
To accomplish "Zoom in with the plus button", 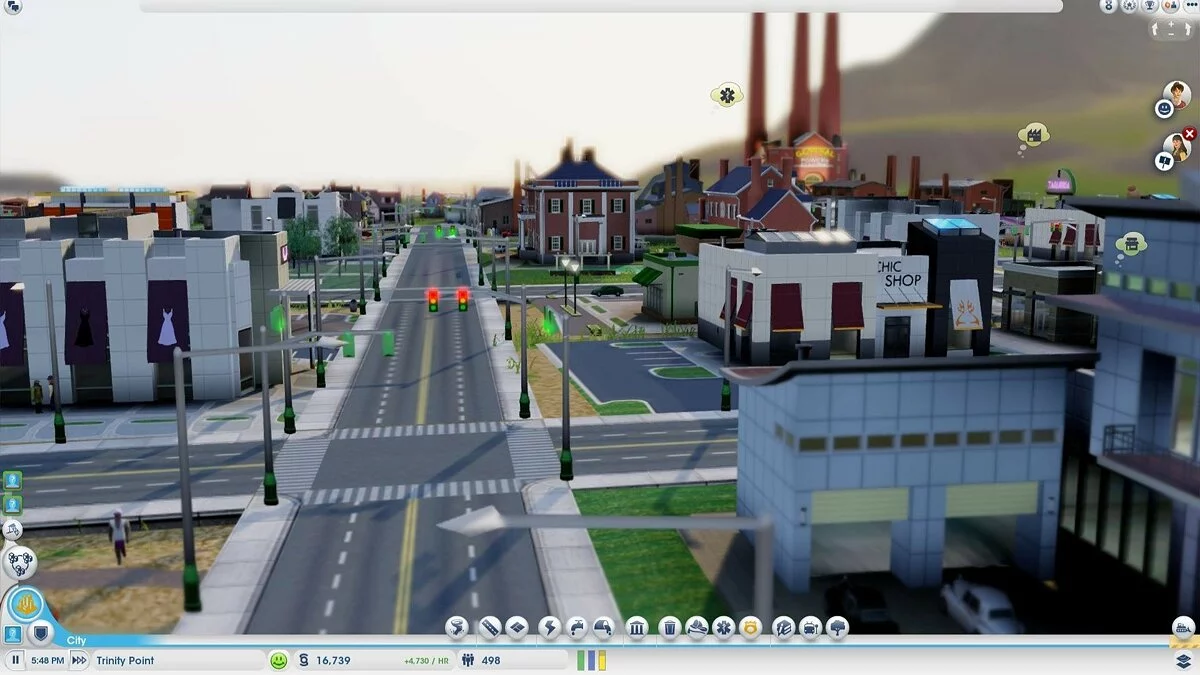I will pos(1173,24).
